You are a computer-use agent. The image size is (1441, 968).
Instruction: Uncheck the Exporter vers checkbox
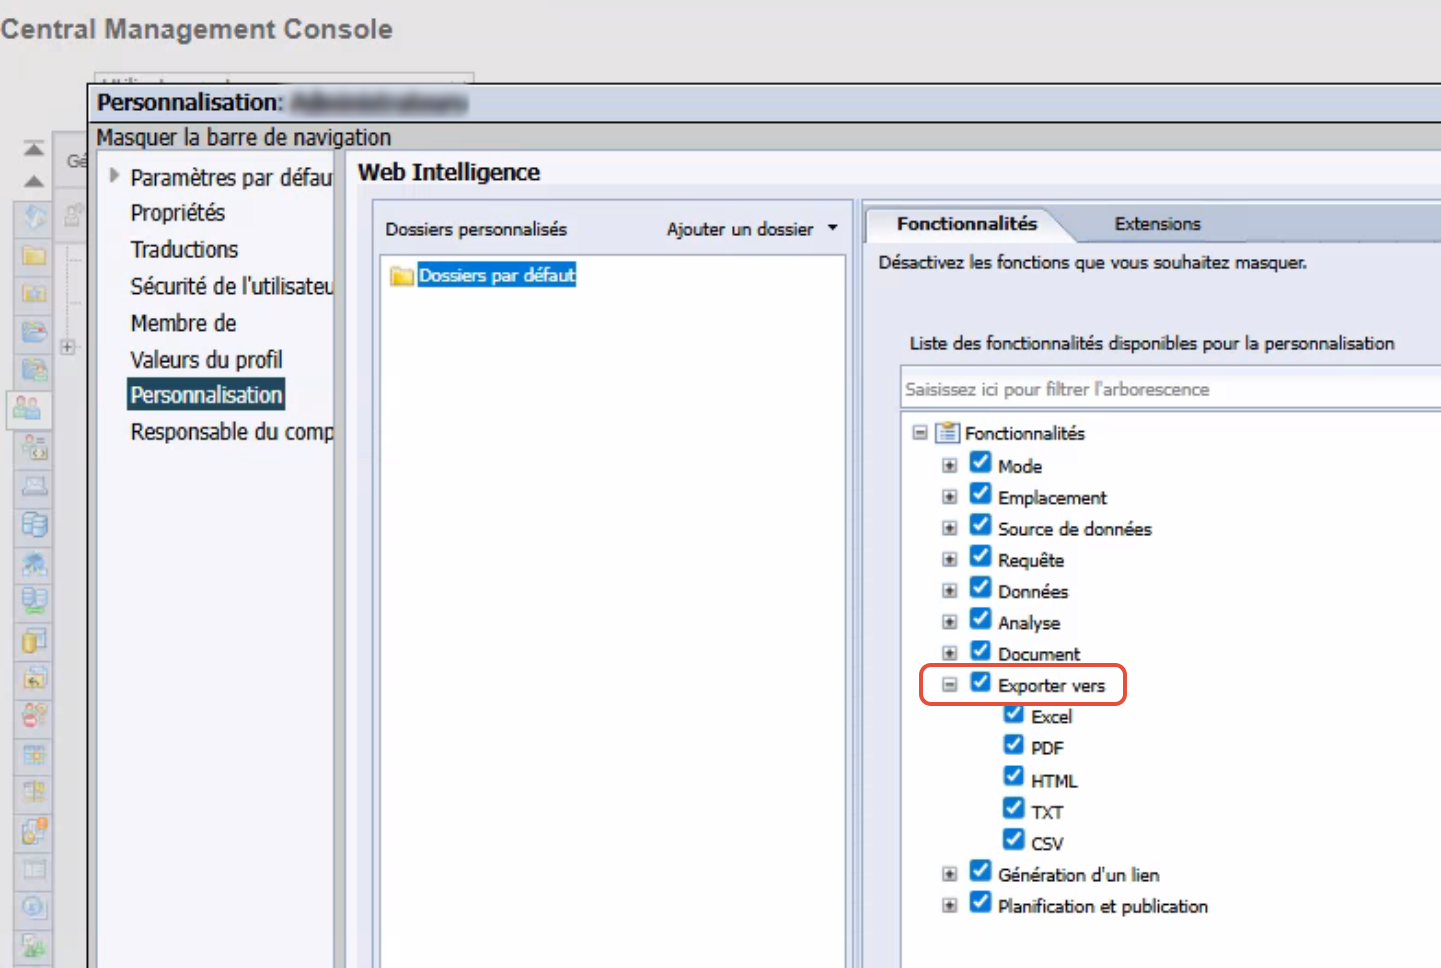point(981,682)
